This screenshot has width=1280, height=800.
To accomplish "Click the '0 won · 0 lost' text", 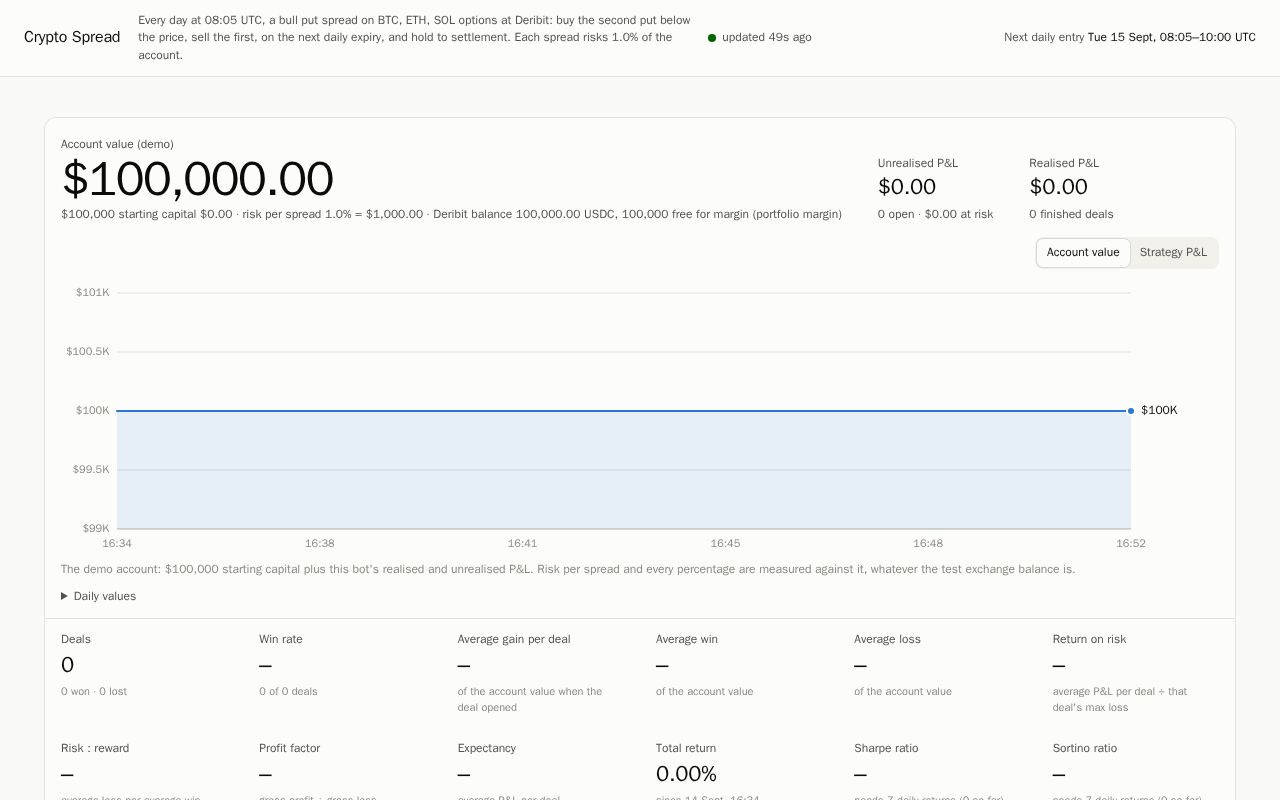I will (94, 691).
